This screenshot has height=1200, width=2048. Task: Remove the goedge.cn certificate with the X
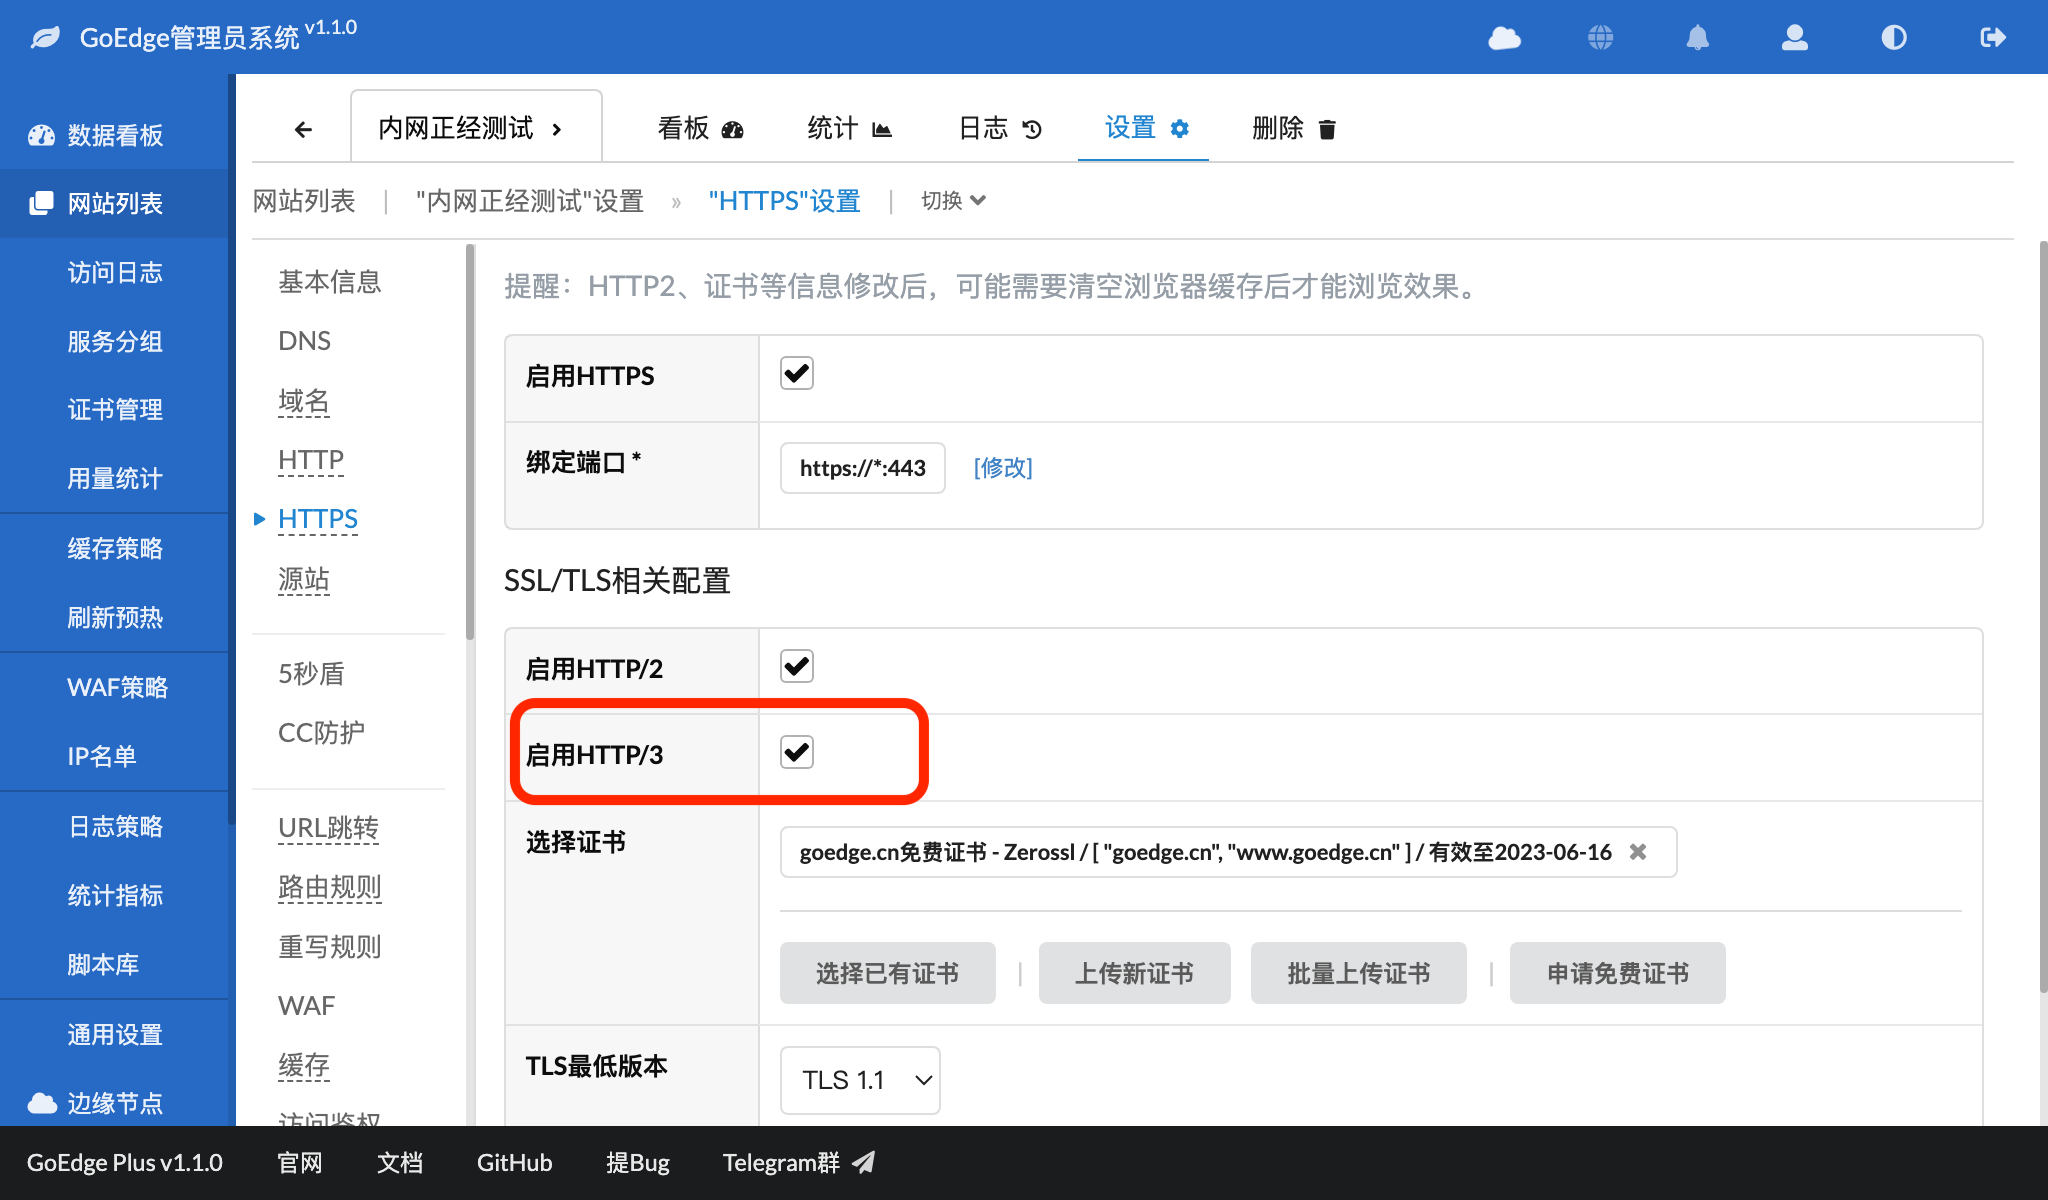click(x=1638, y=852)
